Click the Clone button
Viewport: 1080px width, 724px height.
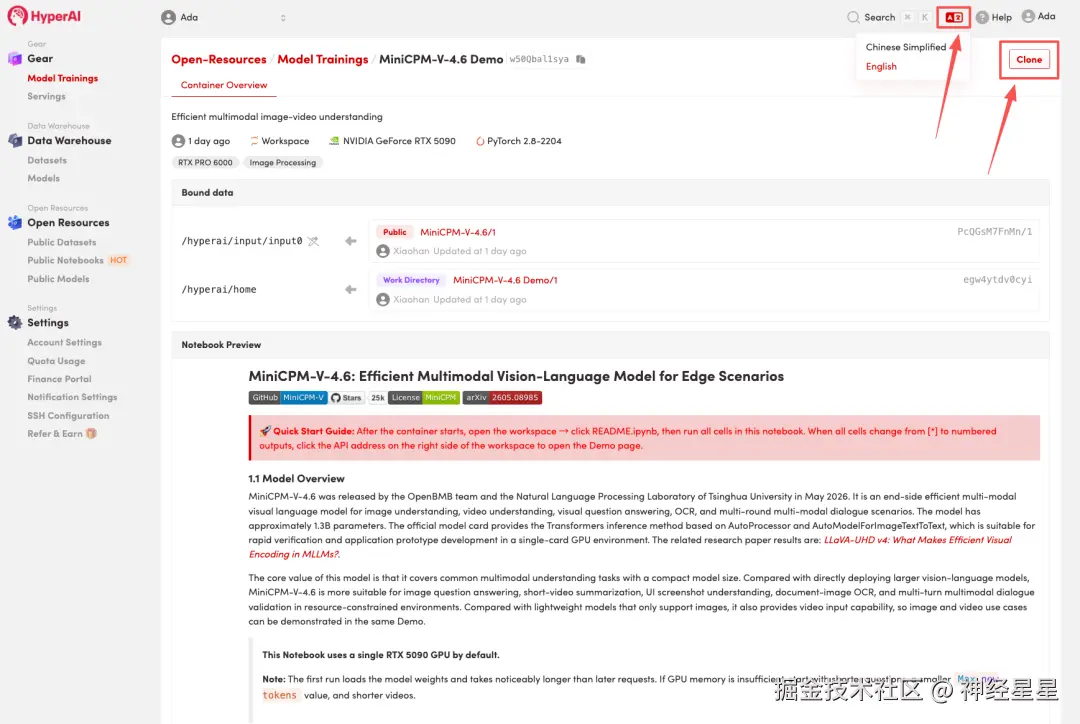(x=1029, y=59)
